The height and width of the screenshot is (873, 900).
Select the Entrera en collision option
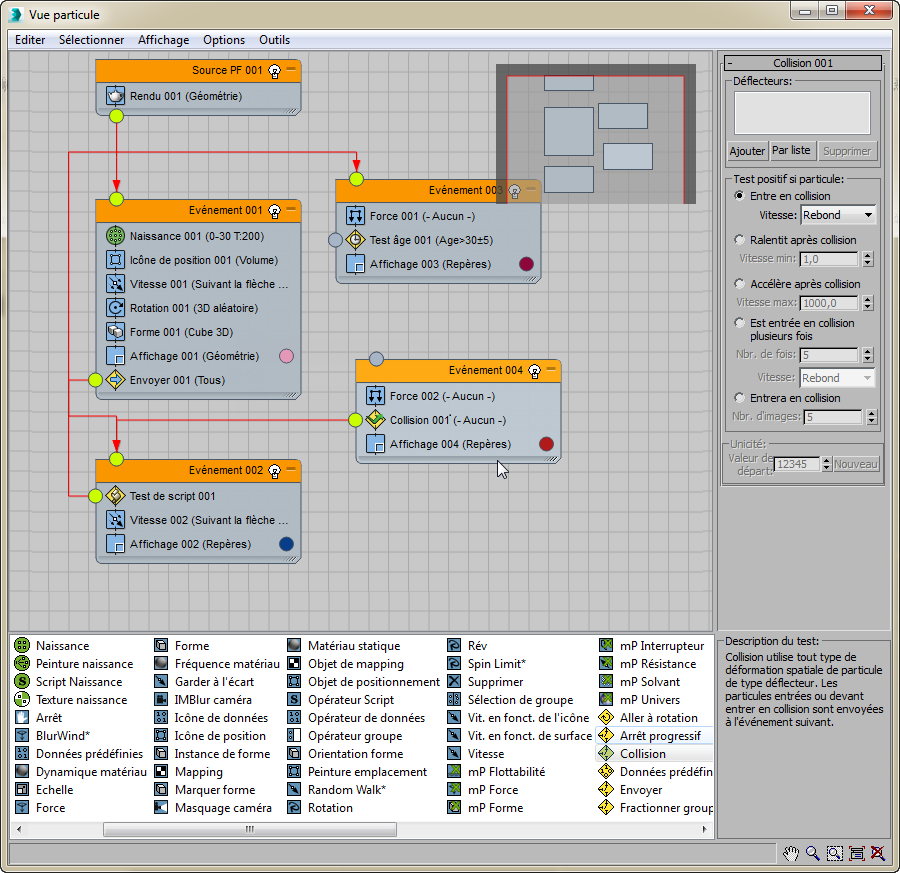coord(740,397)
